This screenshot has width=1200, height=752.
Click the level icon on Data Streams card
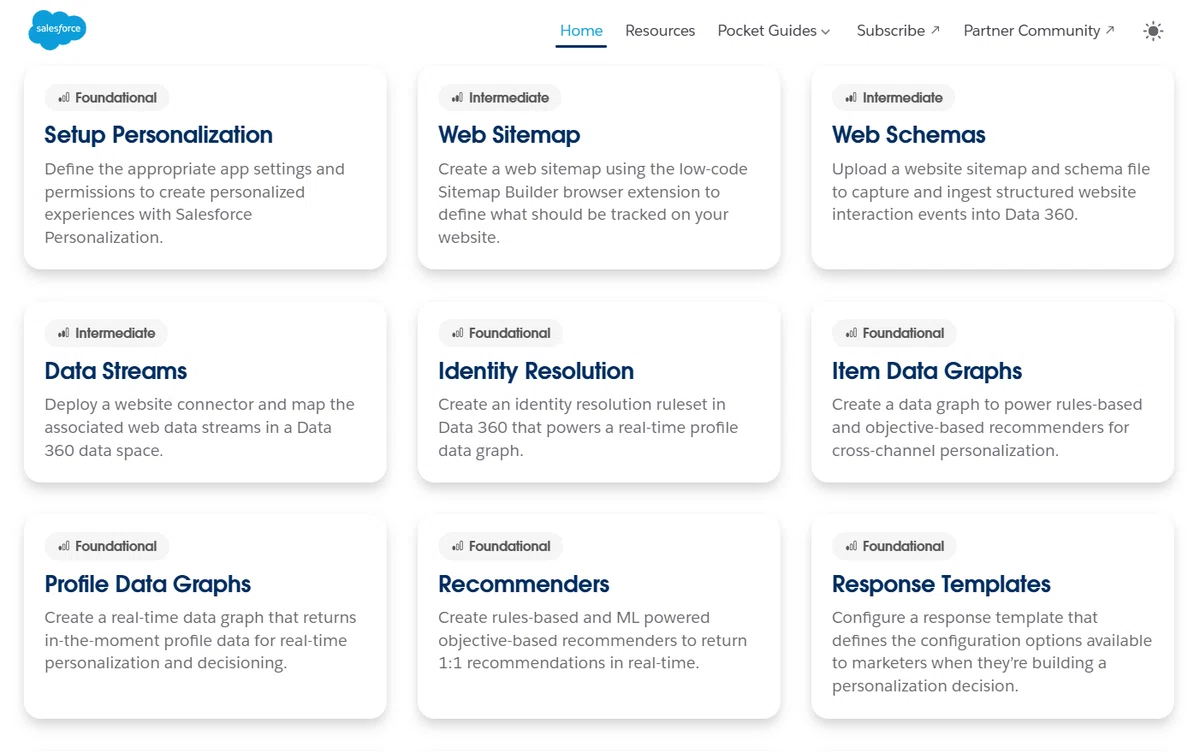point(64,333)
